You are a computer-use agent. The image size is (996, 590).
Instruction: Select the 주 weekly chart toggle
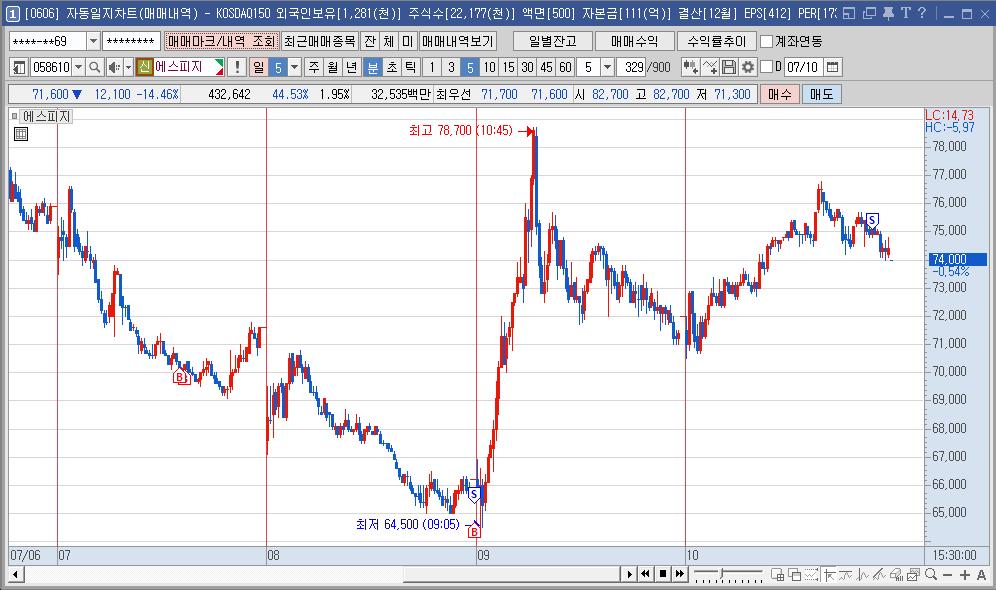[314, 67]
